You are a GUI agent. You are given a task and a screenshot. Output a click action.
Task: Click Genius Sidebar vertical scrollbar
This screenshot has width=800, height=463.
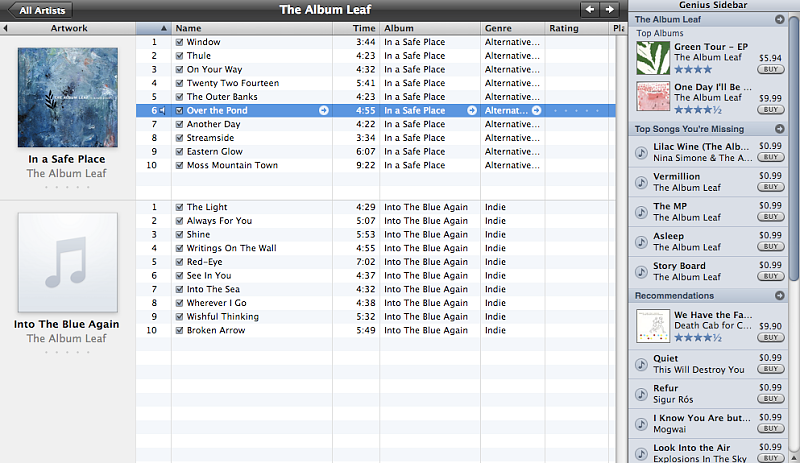point(794,148)
